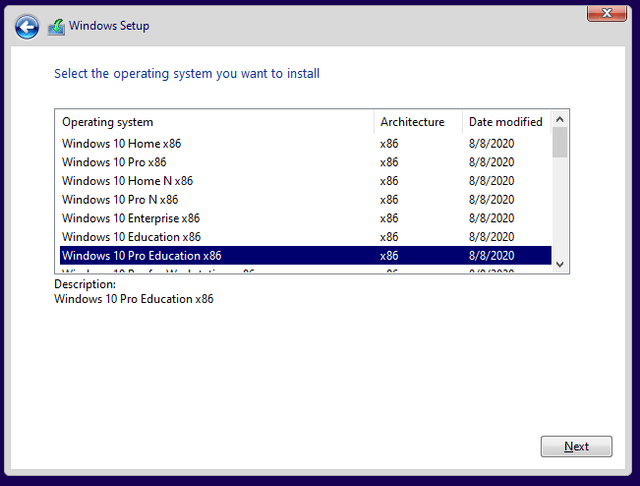Image resolution: width=640 pixels, height=486 pixels.
Task: Click Next to continue setup
Action: coord(576,446)
